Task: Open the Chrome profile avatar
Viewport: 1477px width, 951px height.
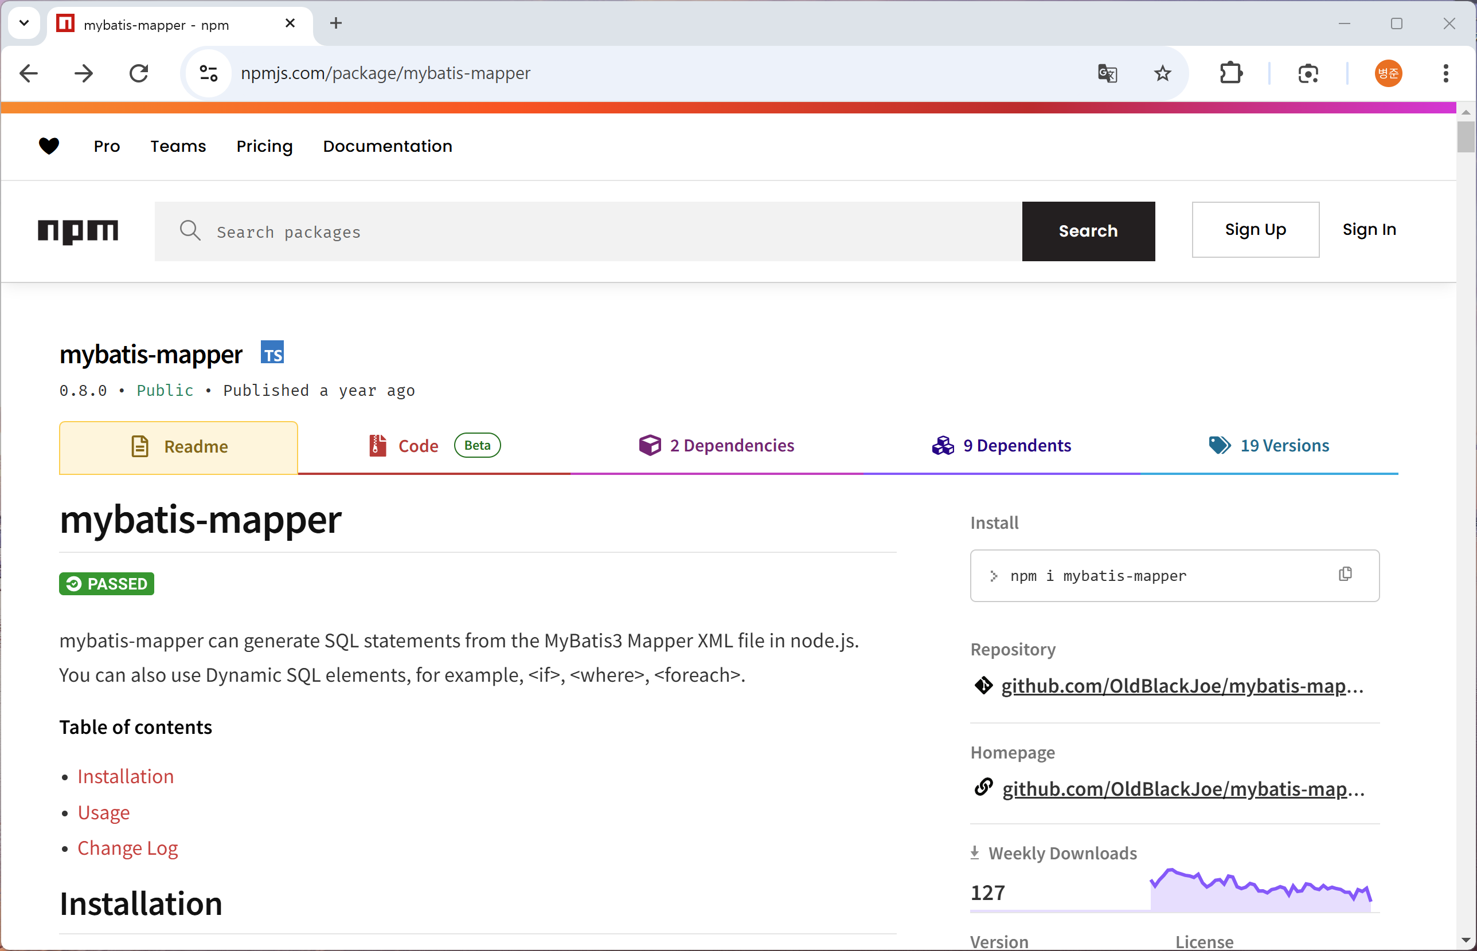Action: (1388, 73)
